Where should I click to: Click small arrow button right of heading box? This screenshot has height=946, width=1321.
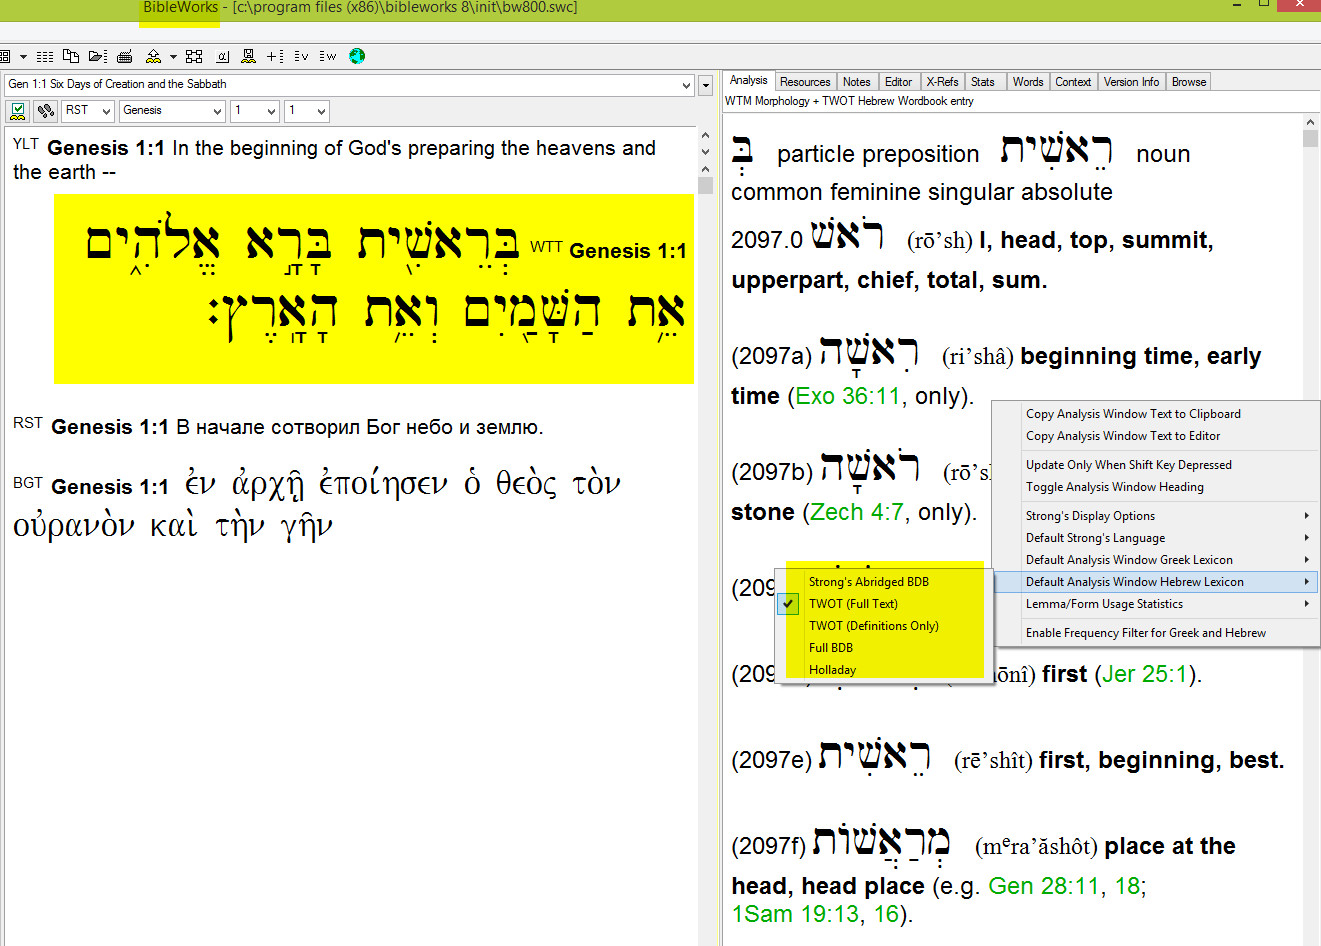tap(705, 85)
